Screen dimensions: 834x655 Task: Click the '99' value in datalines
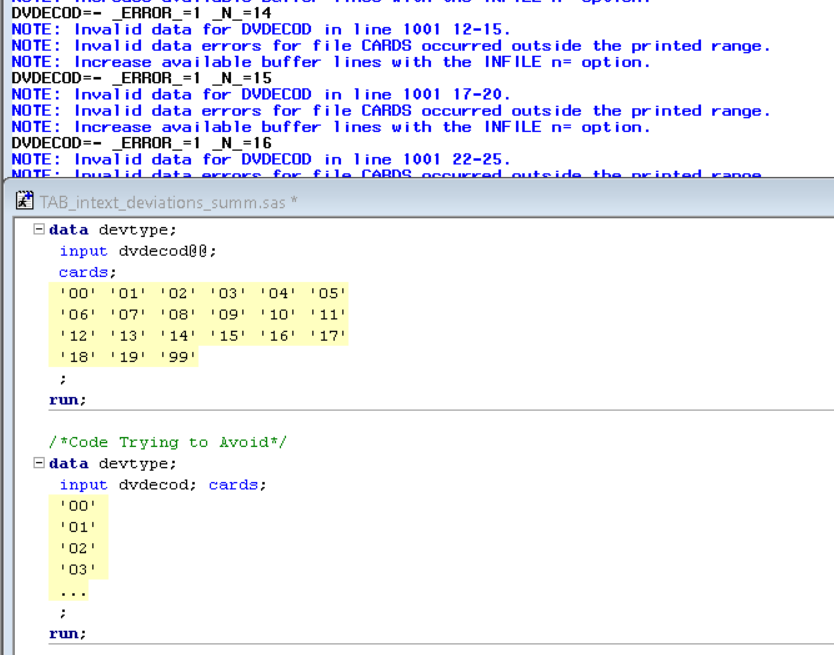point(178,357)
